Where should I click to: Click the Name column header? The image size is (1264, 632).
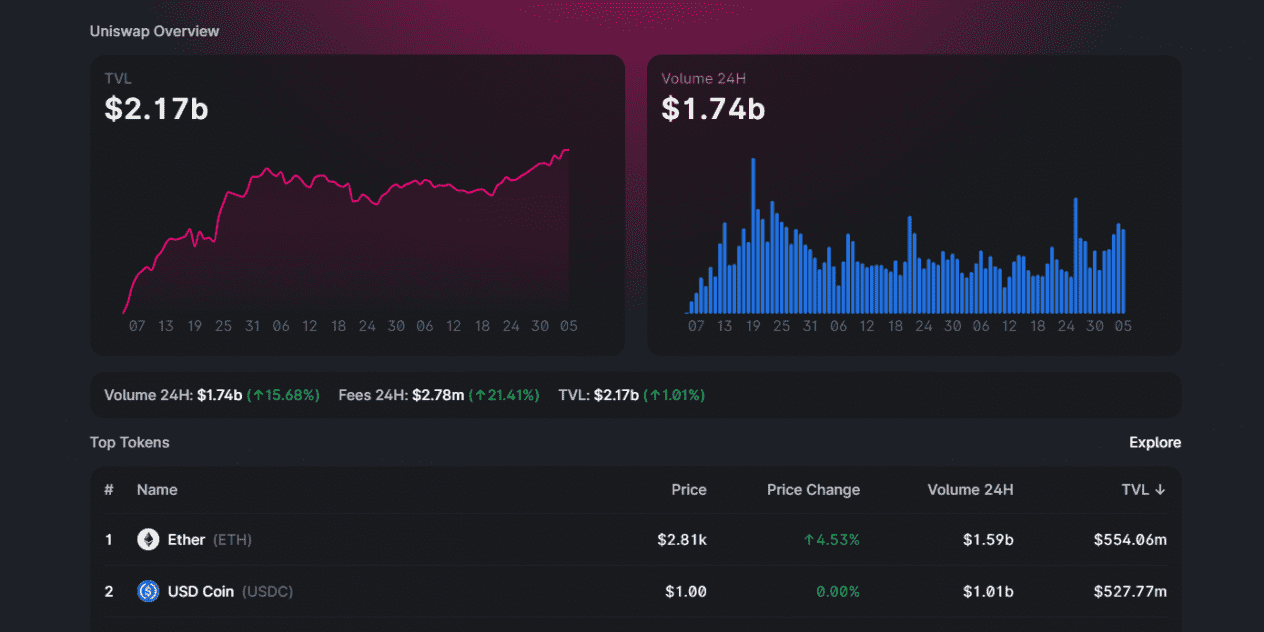pos(157,490)
